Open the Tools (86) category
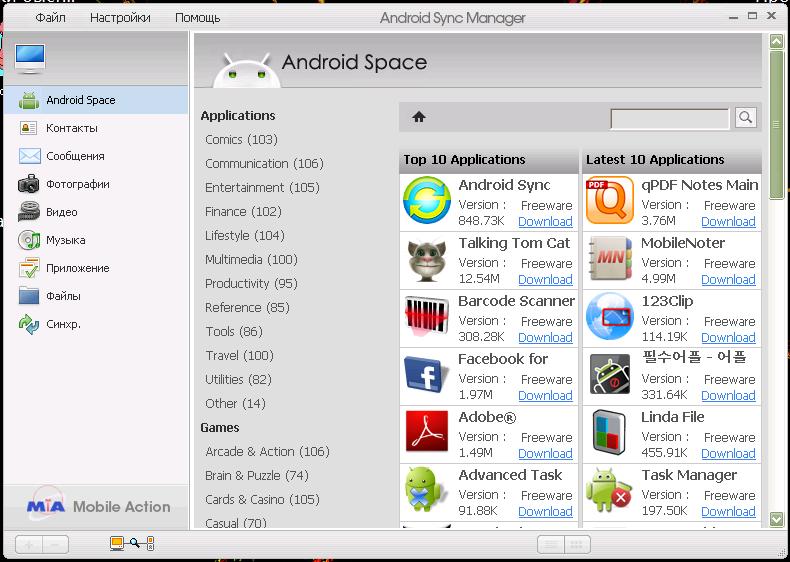This screenshot has width=790, height=562. (x=234, y=332)
